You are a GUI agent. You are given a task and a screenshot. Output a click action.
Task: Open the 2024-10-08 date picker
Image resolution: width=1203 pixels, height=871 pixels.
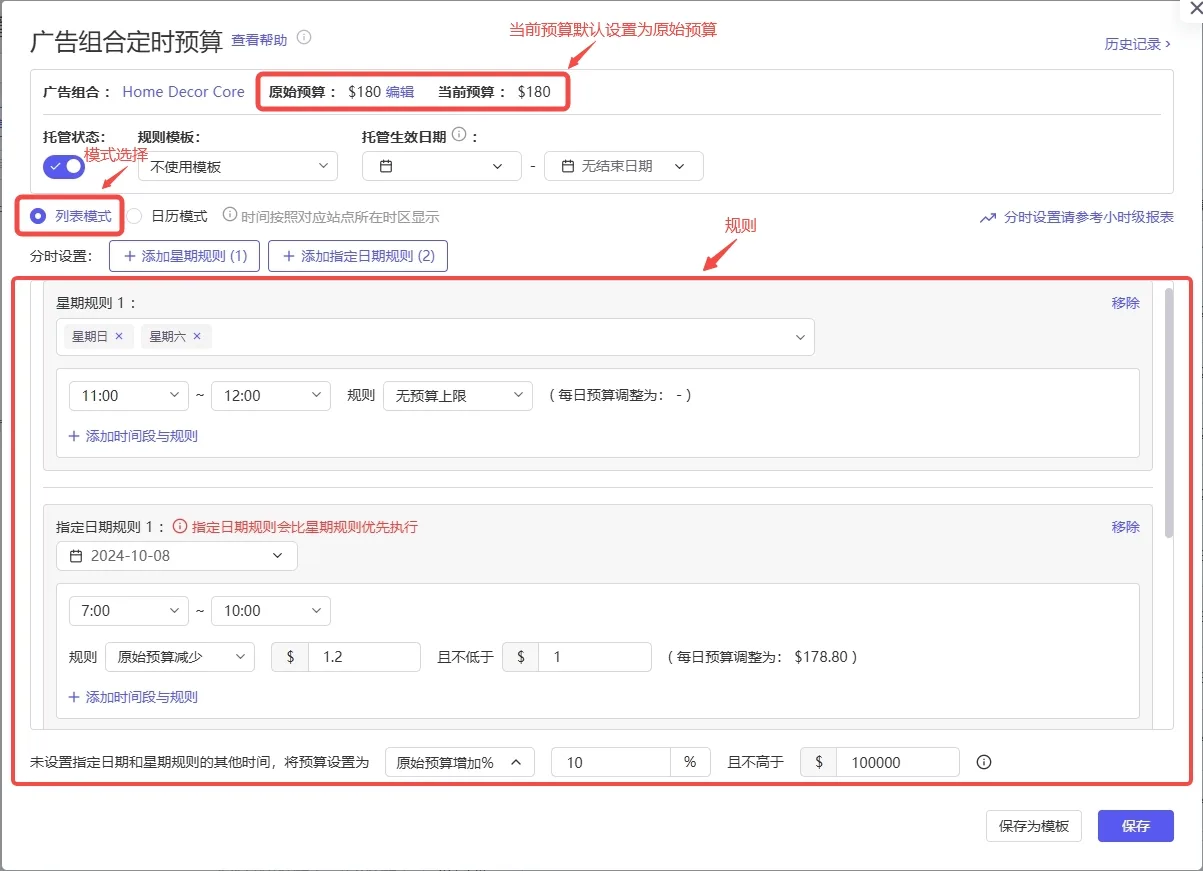click(x=177, y=556)
